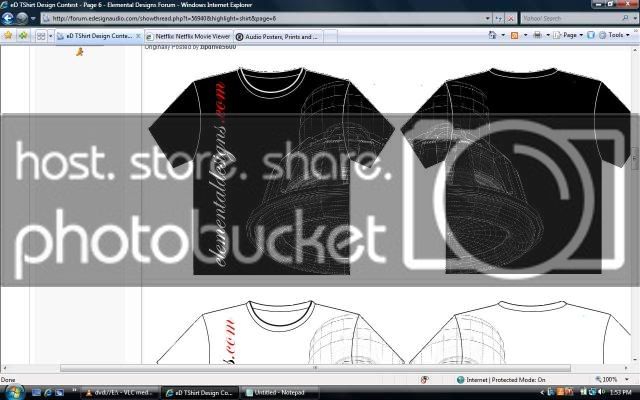Click the 100% zoom level button
The image size is (640, 400).
click(607, 380)
